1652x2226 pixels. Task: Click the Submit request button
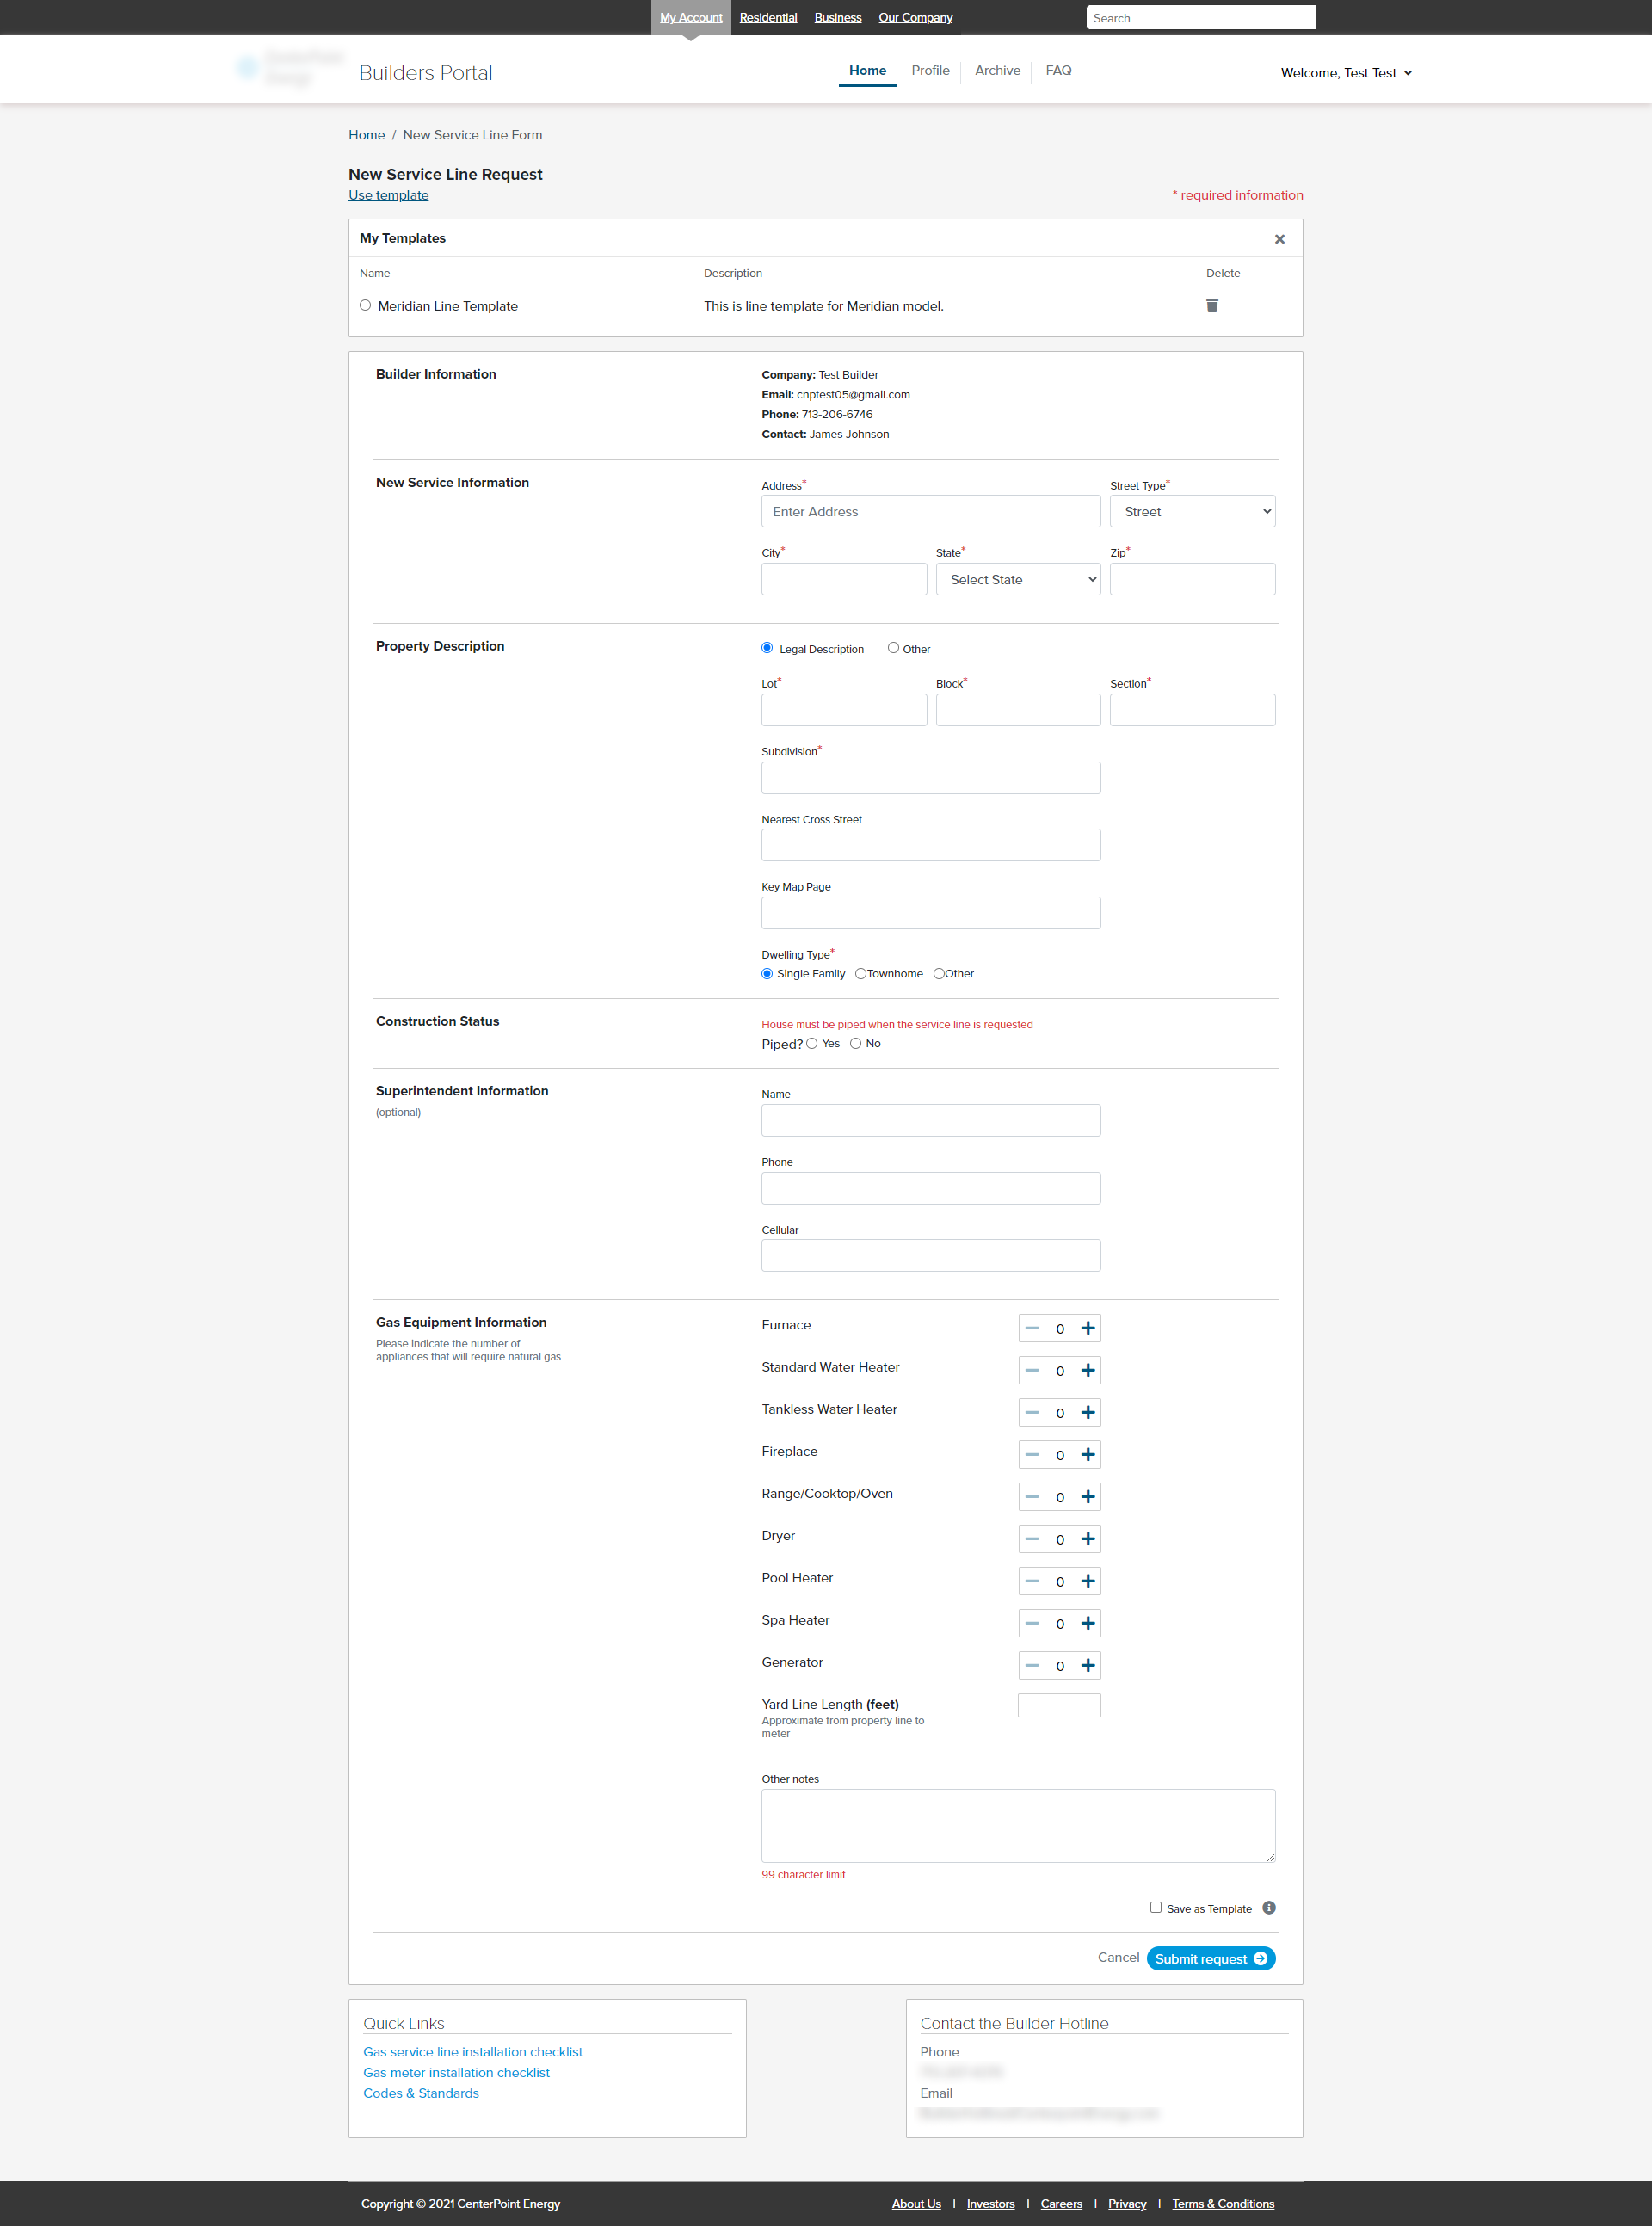click(x=1210, y=1958)
